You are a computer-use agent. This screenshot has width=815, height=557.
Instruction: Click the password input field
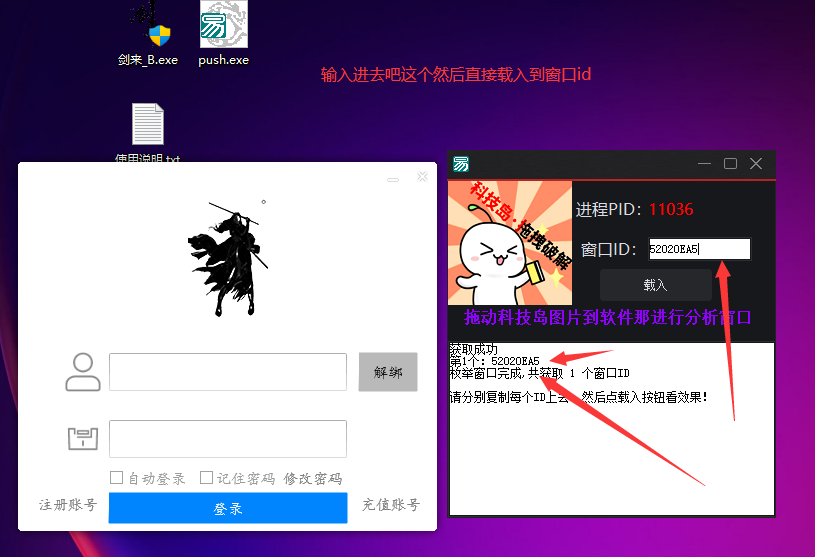[227, 439]
